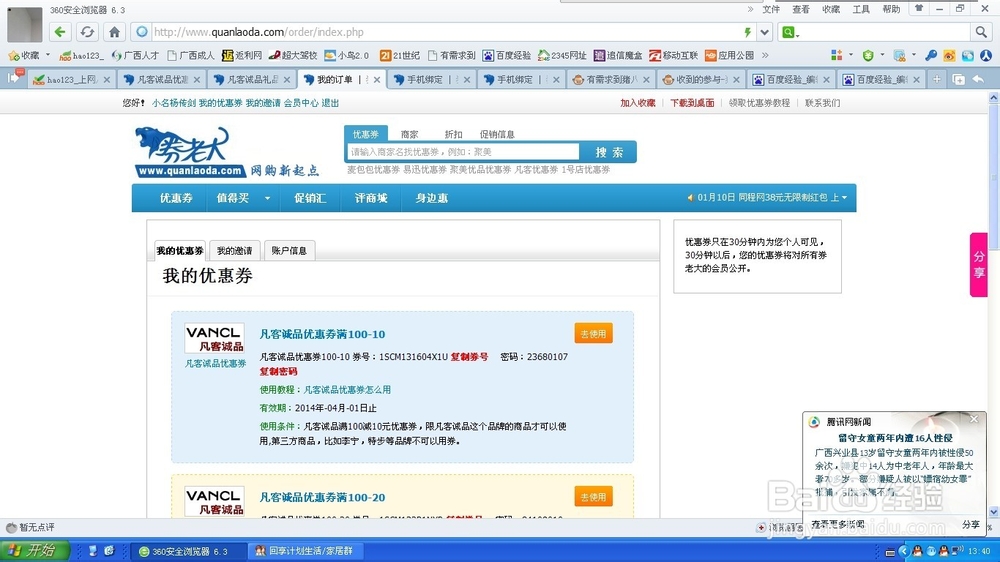Click VANCL logo of the 满100-10 coupon
Viewport: 1000px width, 562px height.
click(x=214, y=338)
